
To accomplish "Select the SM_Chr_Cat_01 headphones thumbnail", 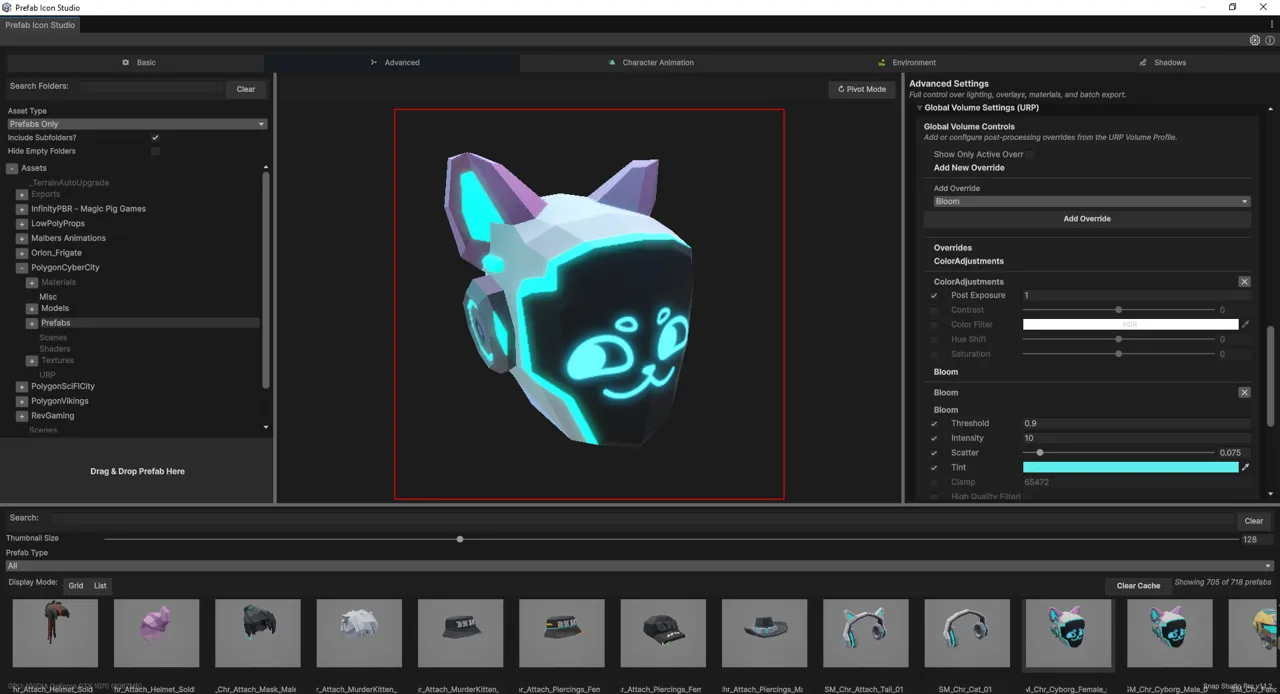I will pyautogui.click(x=967, y=633).
